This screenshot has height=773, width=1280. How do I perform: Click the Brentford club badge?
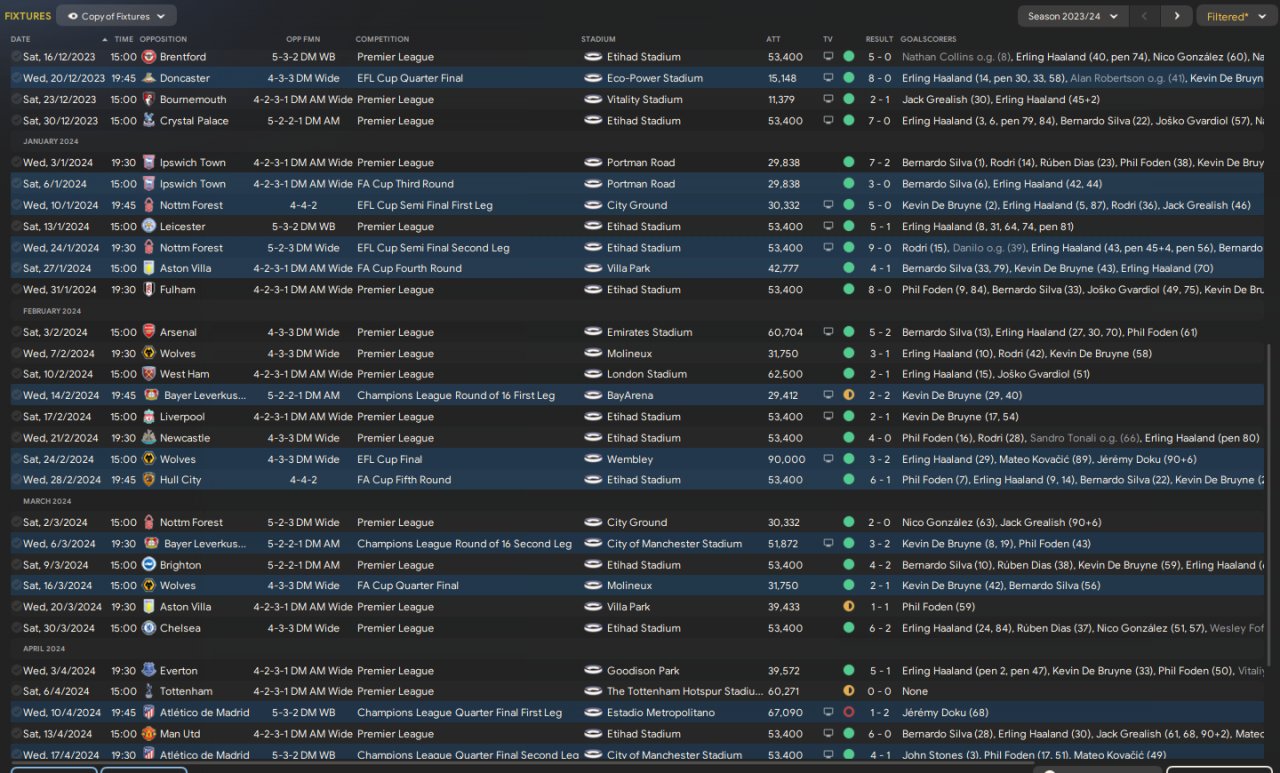click(149, 57)
